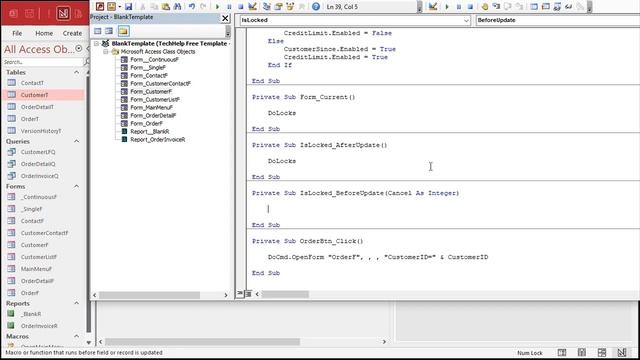The width and height of the screenshot is (640, 360).
Task: Toggle Breakpoint with hand icon
Action: [484, 7]
